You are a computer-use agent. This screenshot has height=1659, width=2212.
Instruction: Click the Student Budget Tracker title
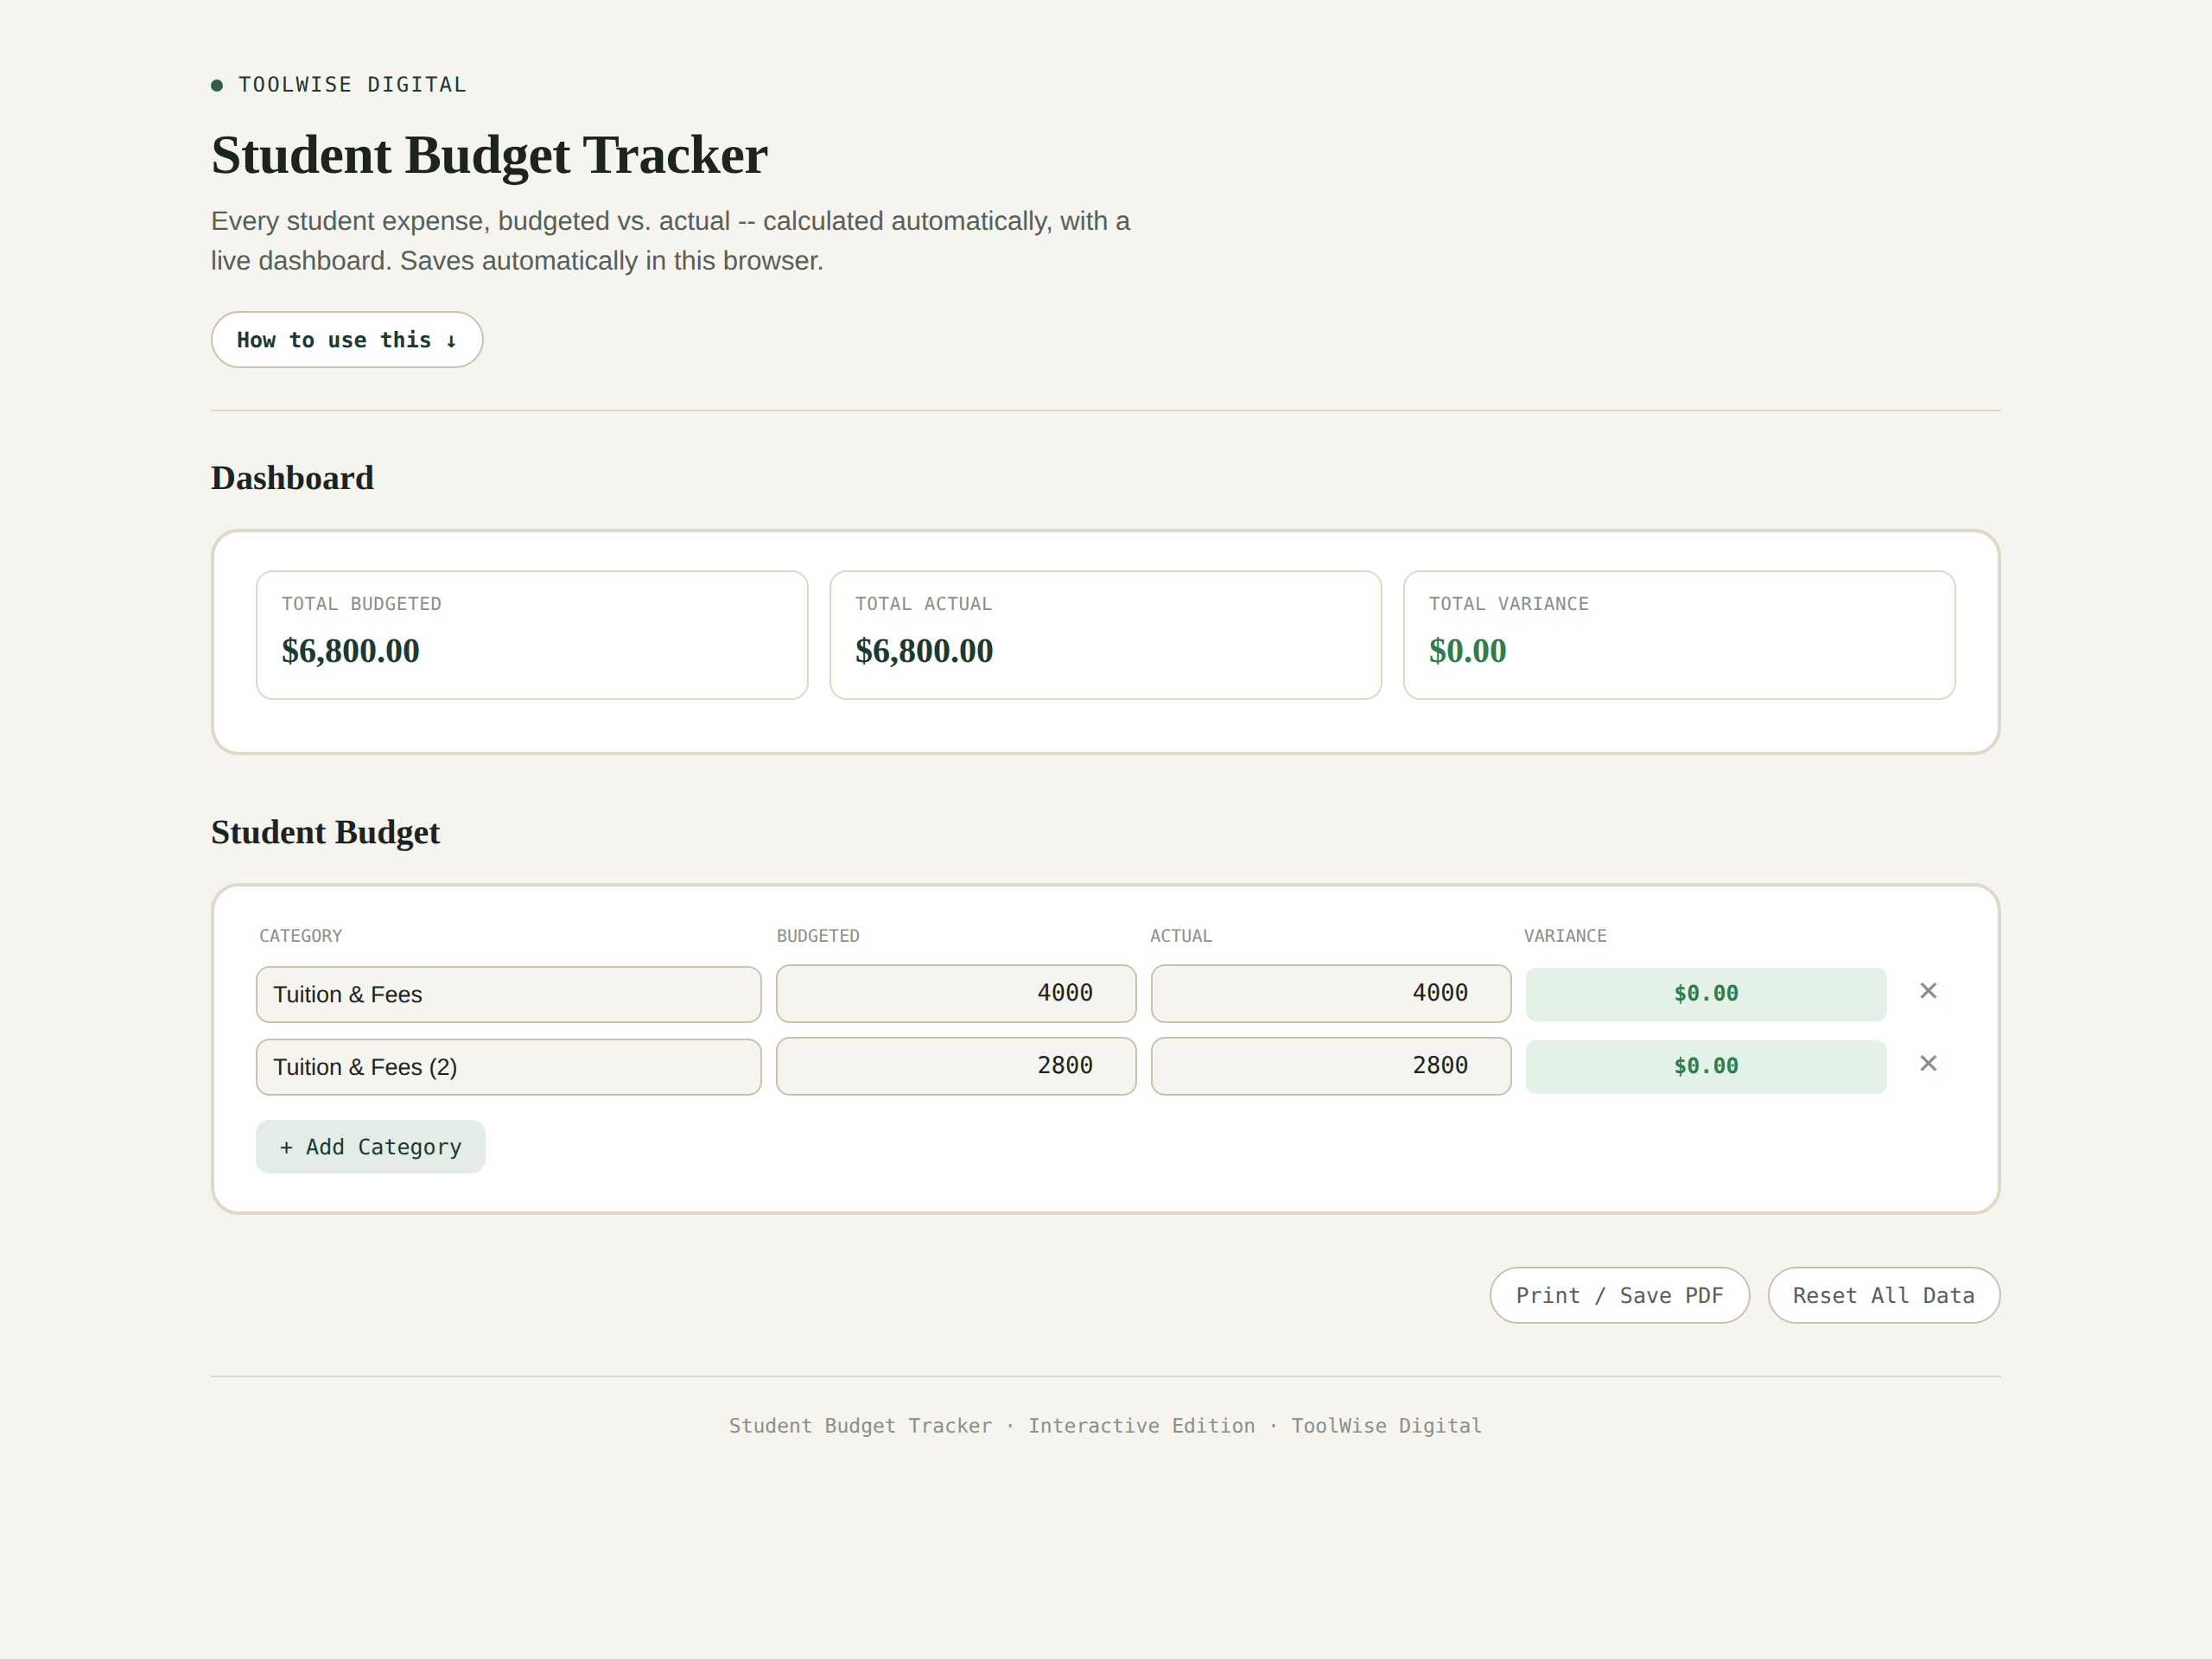(489, 156)
